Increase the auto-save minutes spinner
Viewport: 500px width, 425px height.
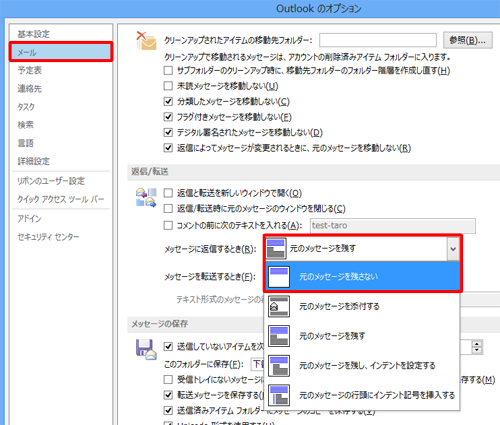pos(477,344)
